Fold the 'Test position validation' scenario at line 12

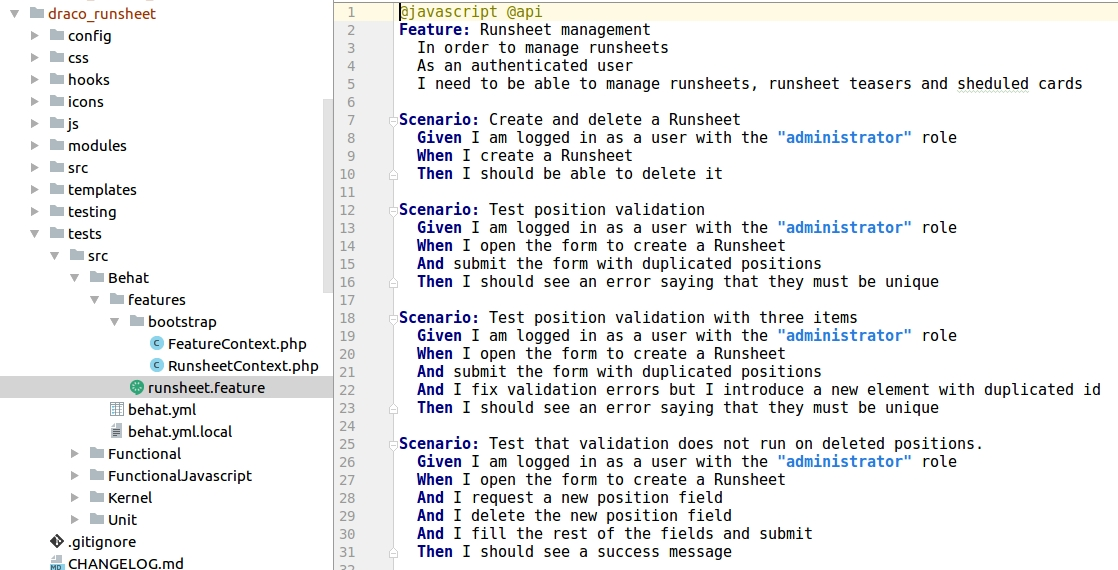[393, 210]
